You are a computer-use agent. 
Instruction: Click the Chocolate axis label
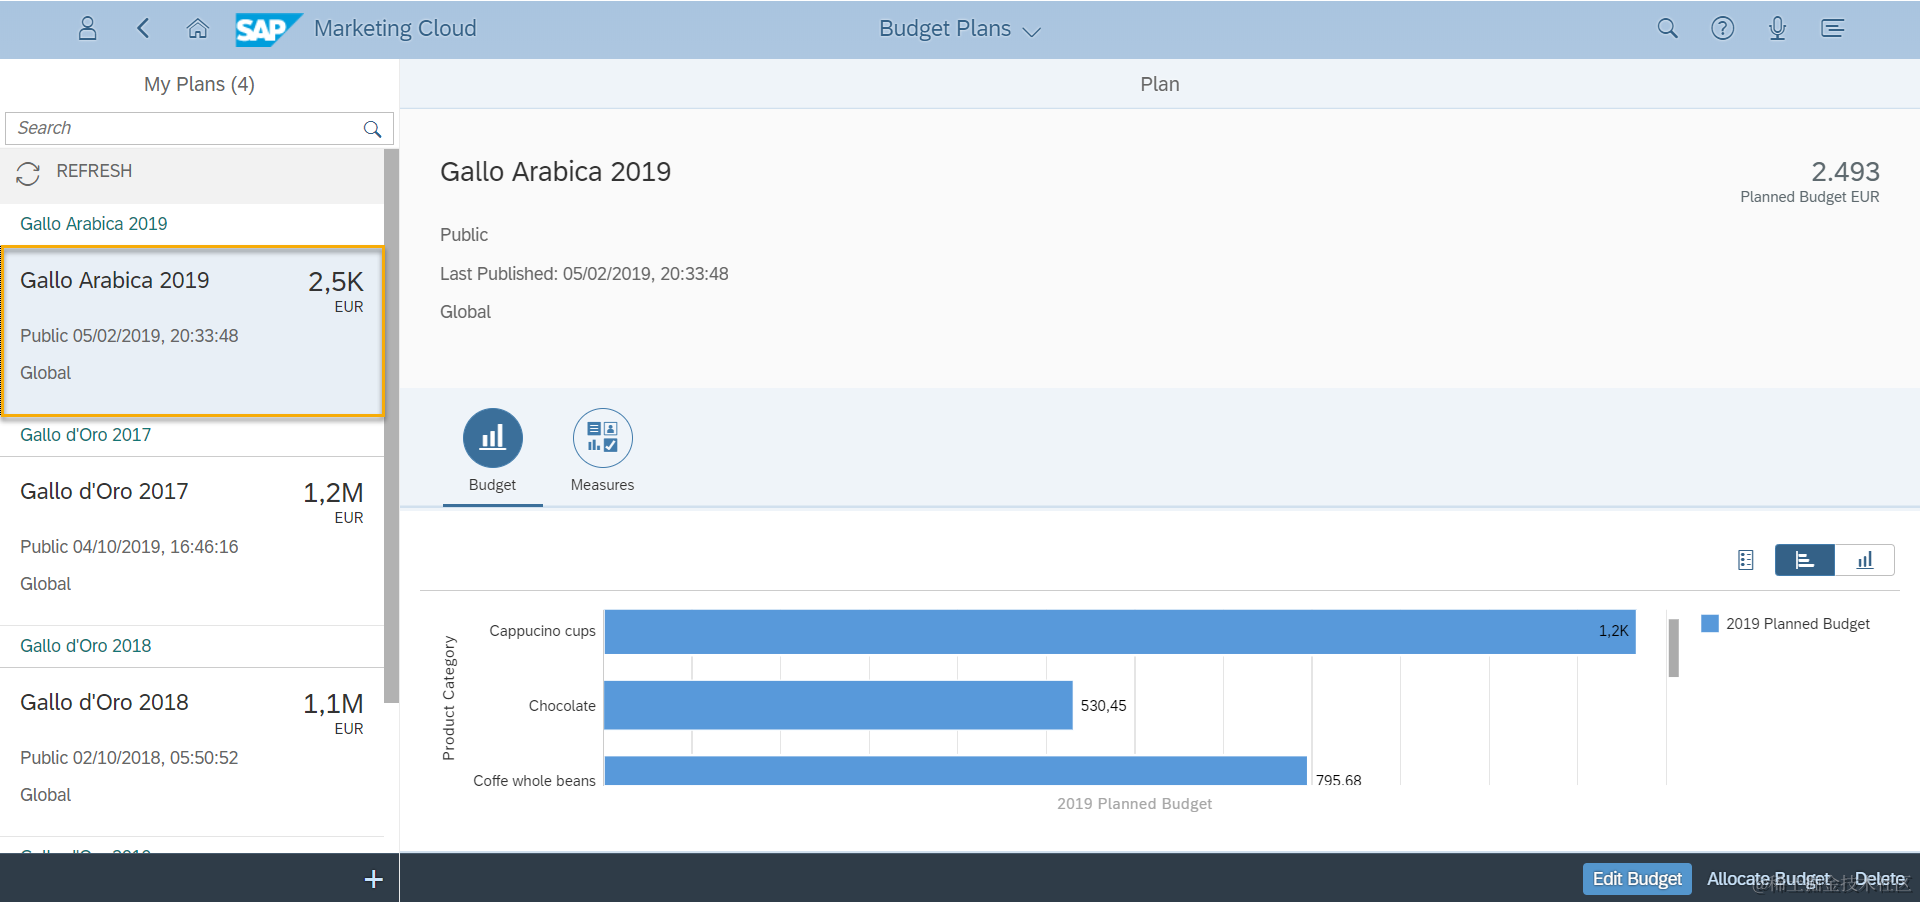(562, 706)
